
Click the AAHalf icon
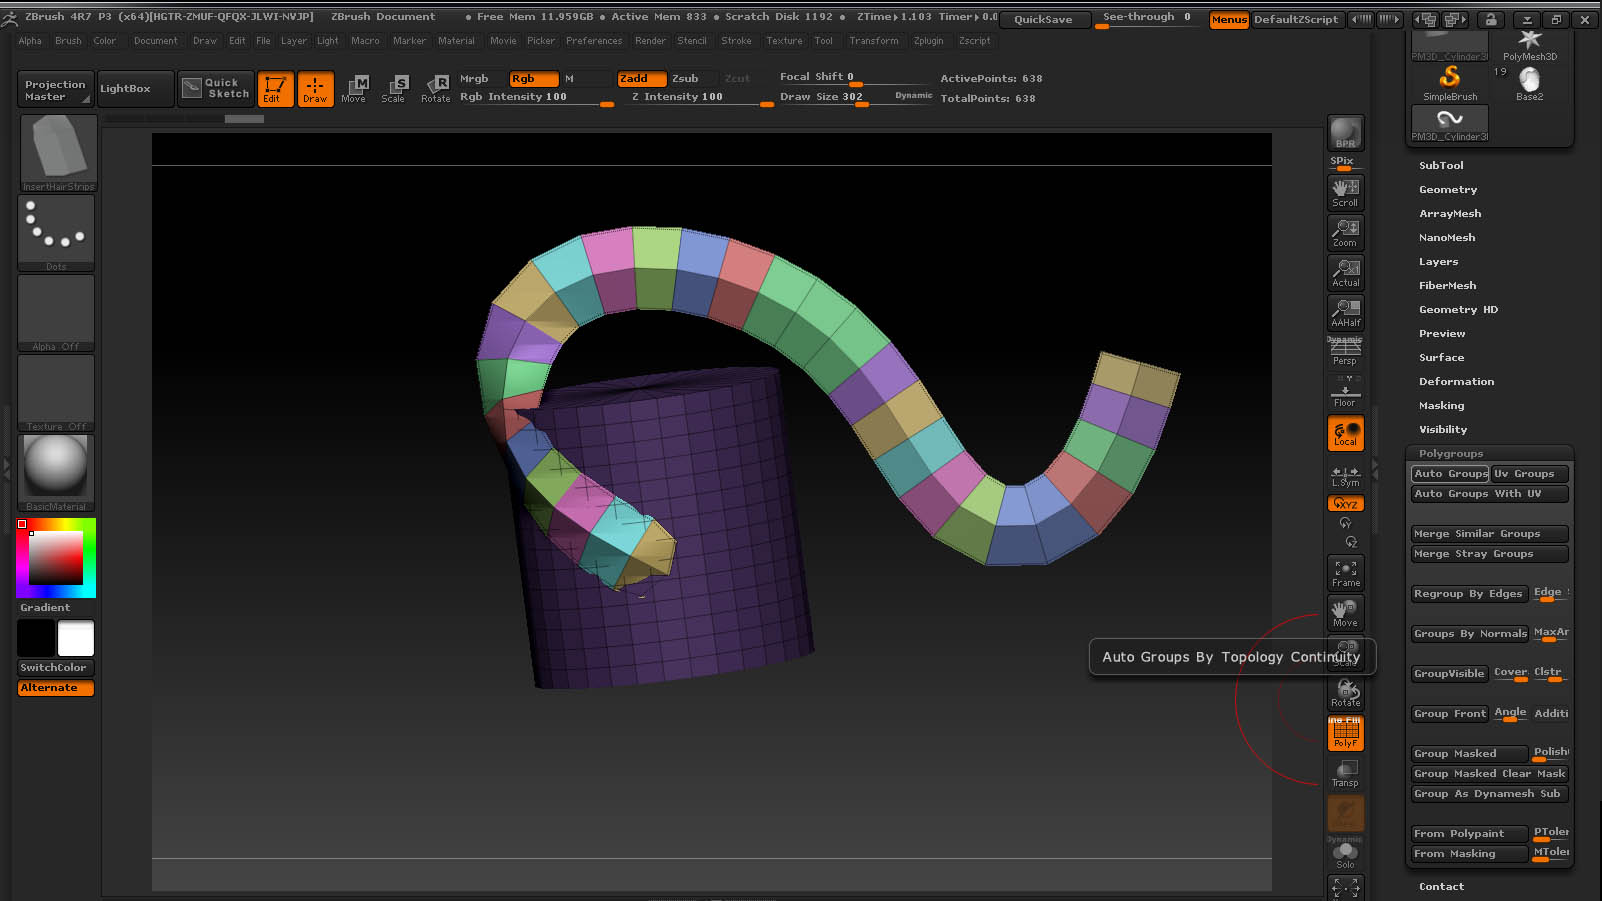coord(1345,312)
